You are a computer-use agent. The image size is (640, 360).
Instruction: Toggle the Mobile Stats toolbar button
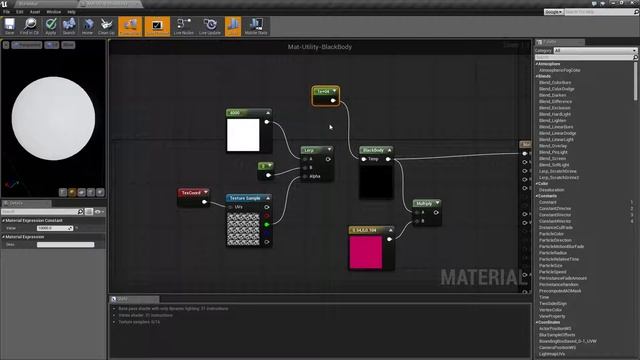(256, 26)
